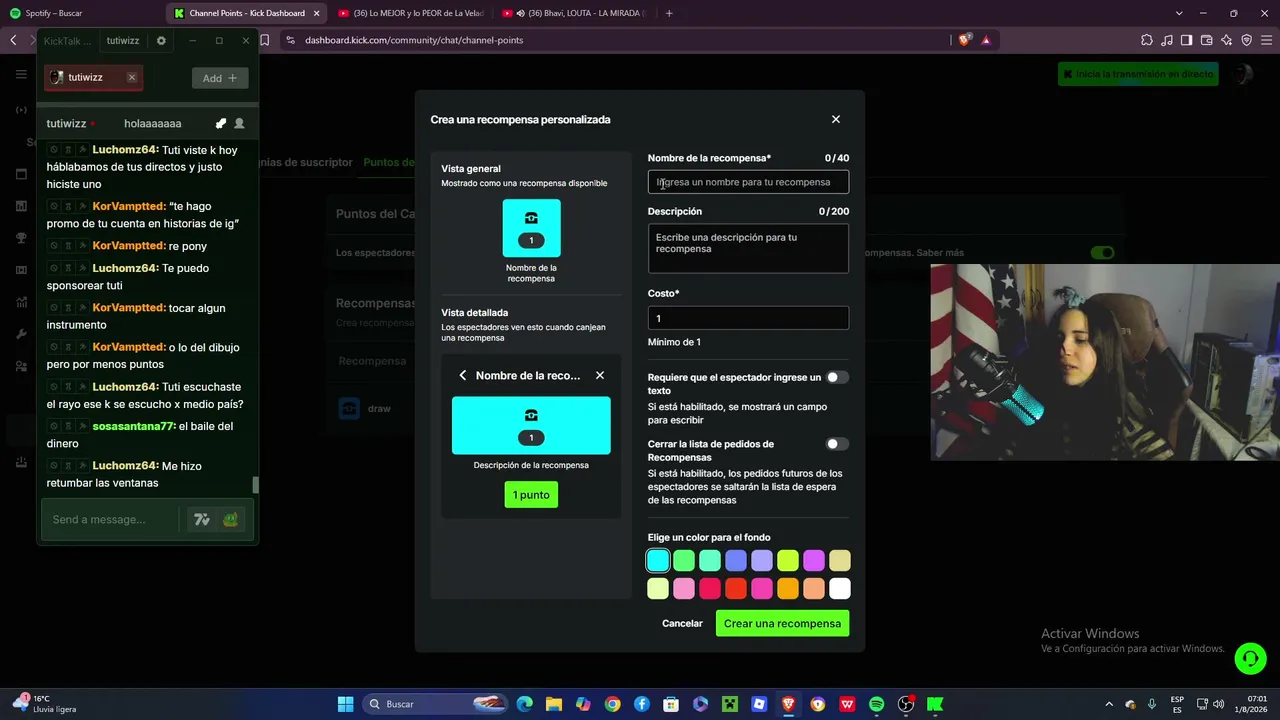Toggle 'Cerrar la lista de pedidos de Recompensas'
The width and height of the screenshot is (1280, 720).
pyautogui.click(x=837, y=444)
